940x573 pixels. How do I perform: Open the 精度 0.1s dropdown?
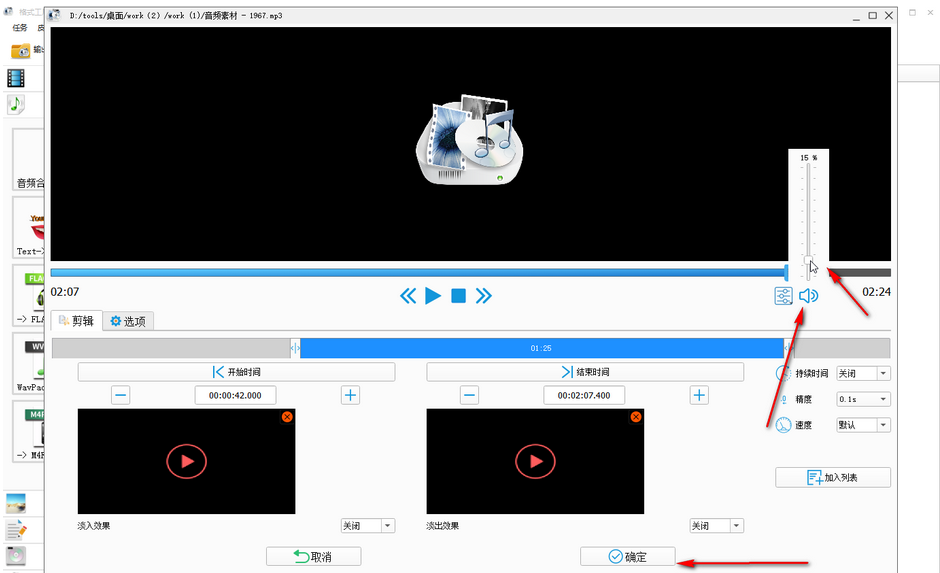(x=864, y=399)
